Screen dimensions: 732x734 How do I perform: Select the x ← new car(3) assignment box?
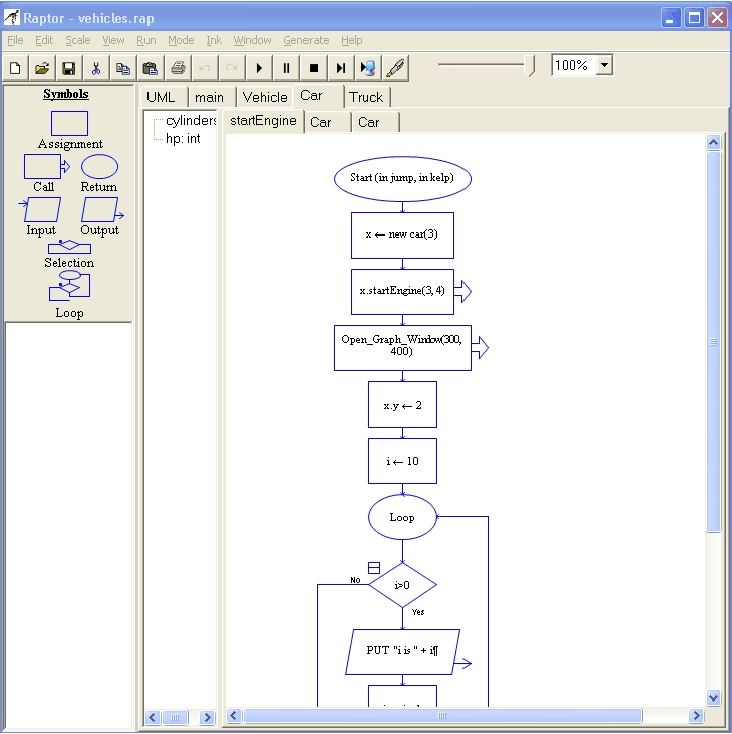pyautogui.click(x=403, y=235)
